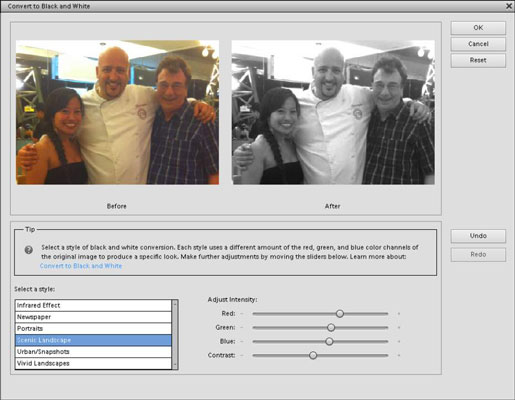Click the Red intensity slider handle

(x=340, y=314)
